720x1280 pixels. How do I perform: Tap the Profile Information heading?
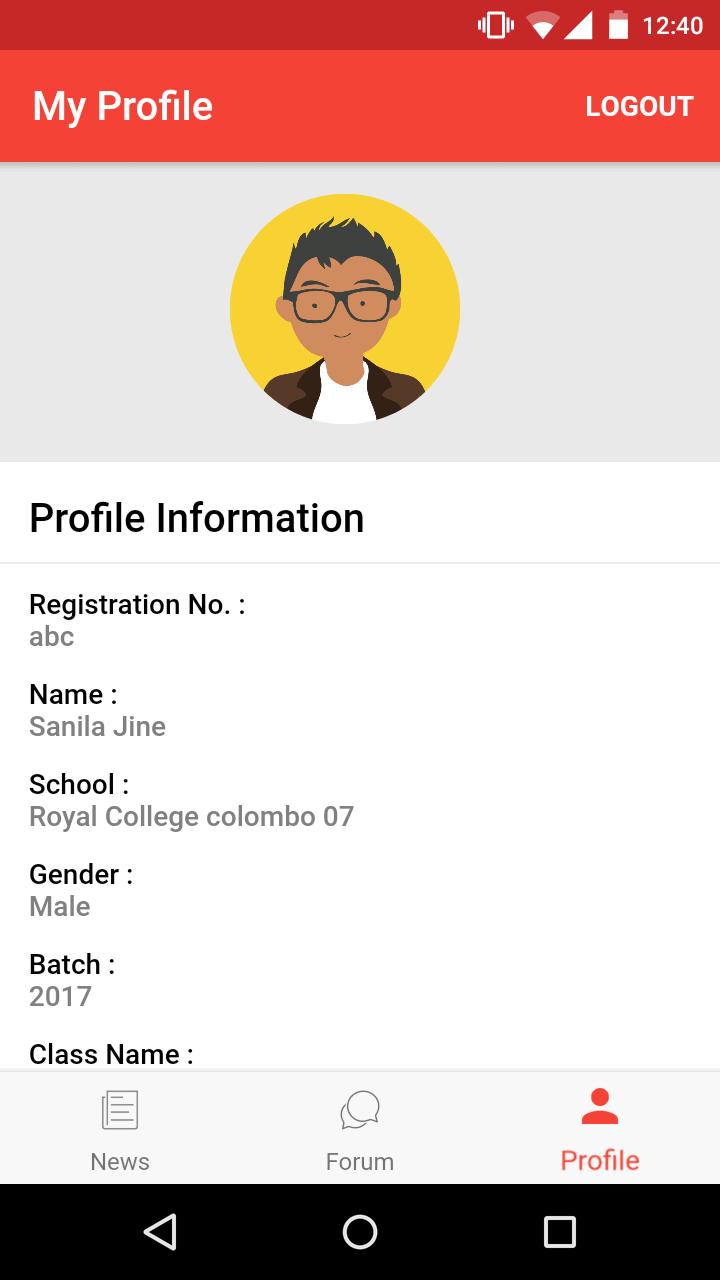point(197,518)
